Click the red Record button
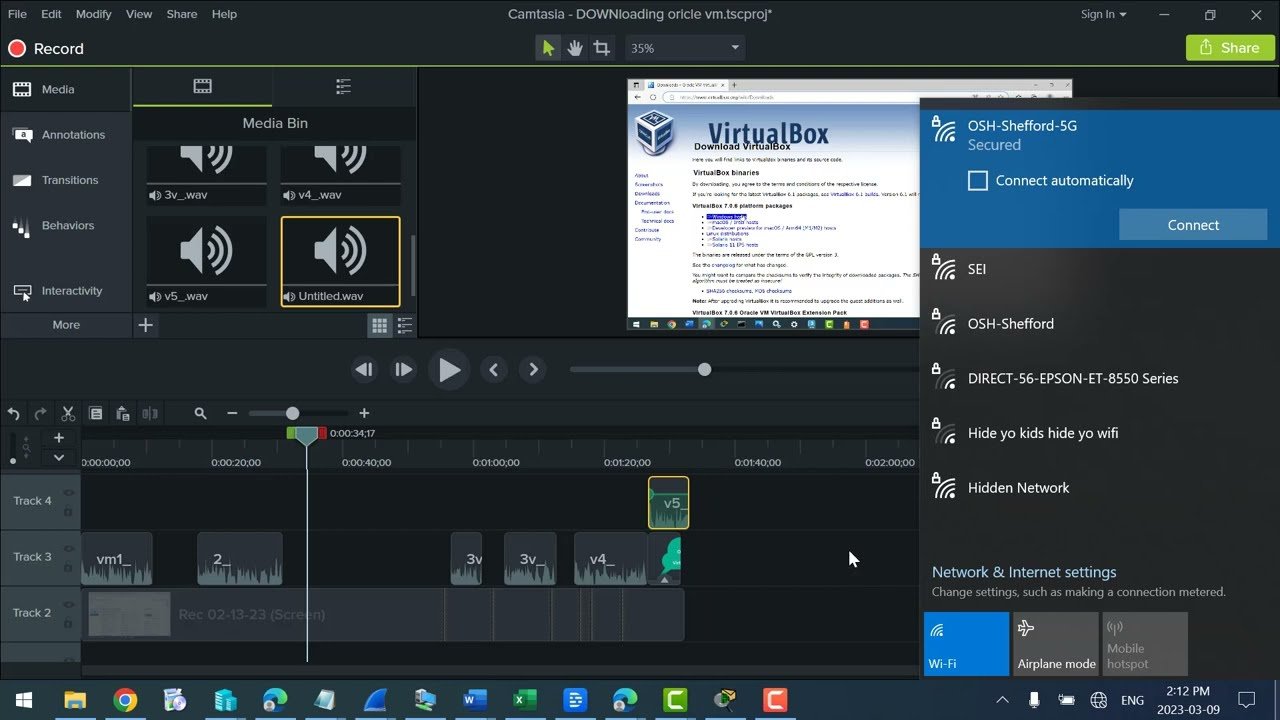This screenshot has width=1280, height=720. point(46,48)
